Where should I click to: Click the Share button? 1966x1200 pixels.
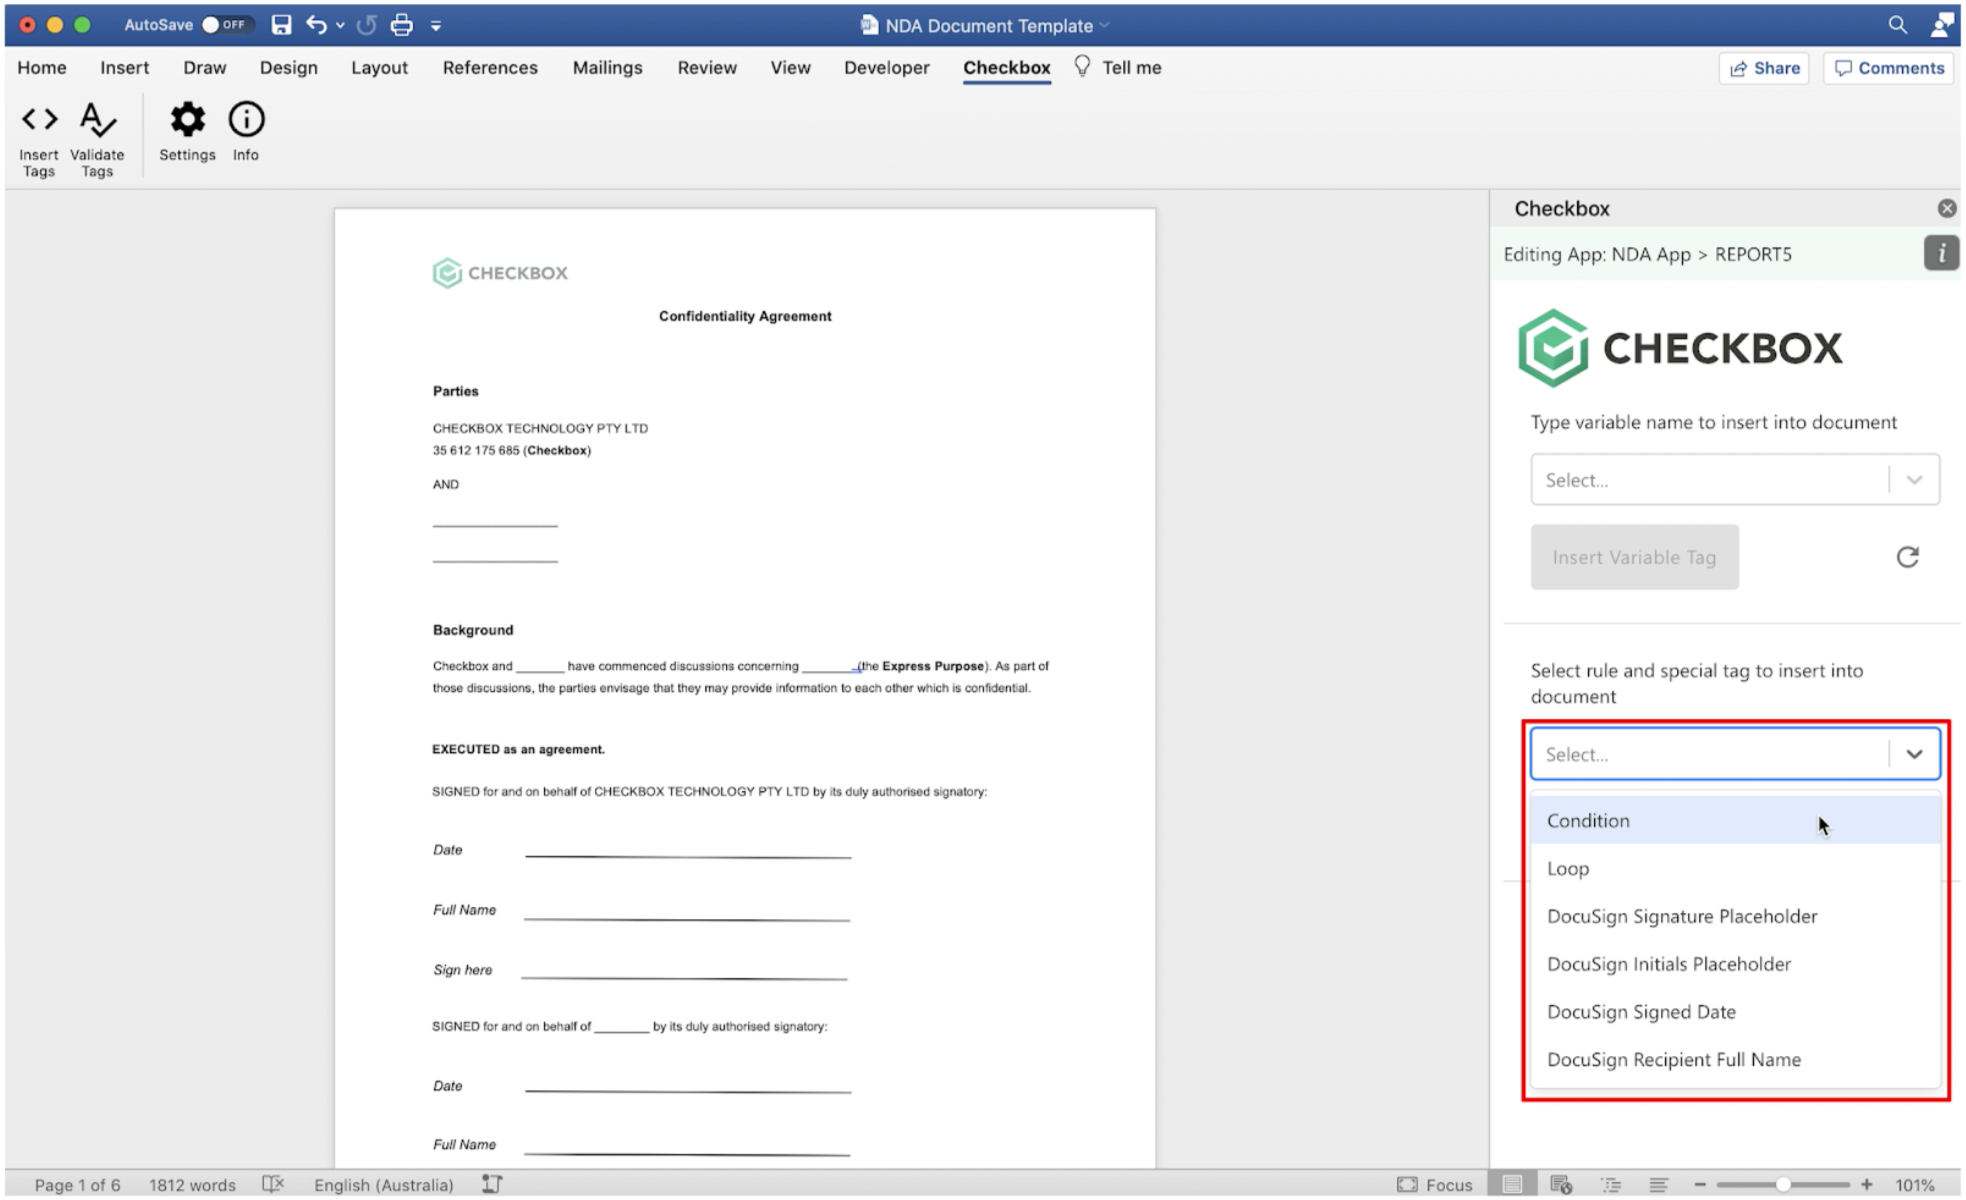pos(1764,68)
